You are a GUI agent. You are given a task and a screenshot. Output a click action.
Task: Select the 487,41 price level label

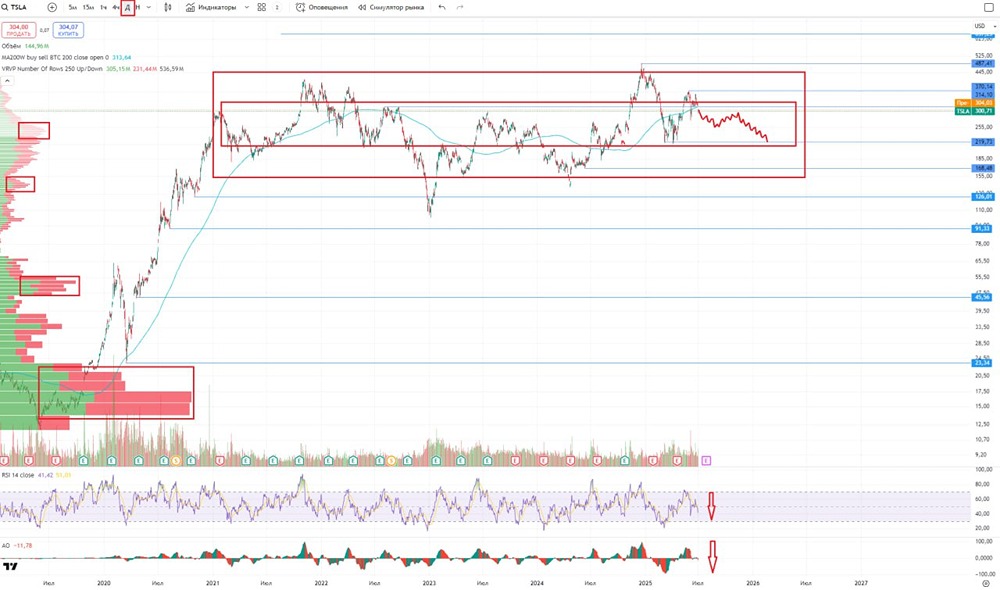[x=983, y=64]
